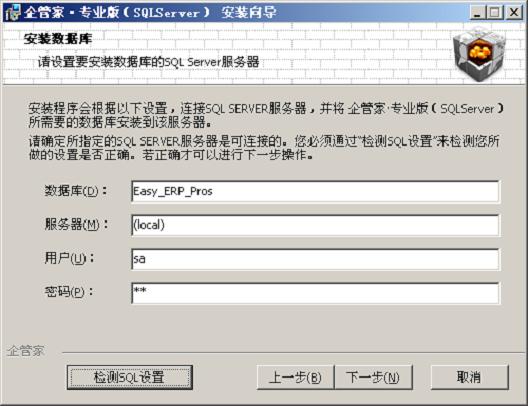This screenshot has height=406, width=528.
Task: Click the 安装数据库 heading text
Action: tap(58, 39)
